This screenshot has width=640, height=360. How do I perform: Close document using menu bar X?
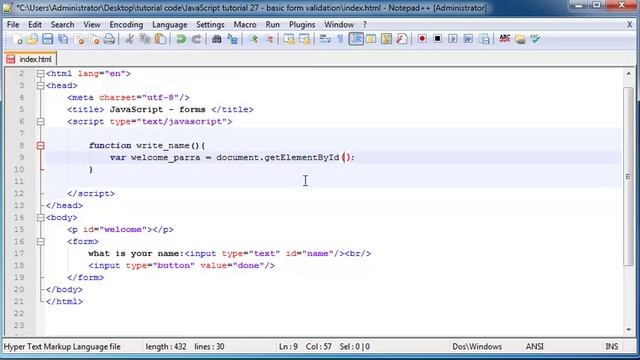630,25
